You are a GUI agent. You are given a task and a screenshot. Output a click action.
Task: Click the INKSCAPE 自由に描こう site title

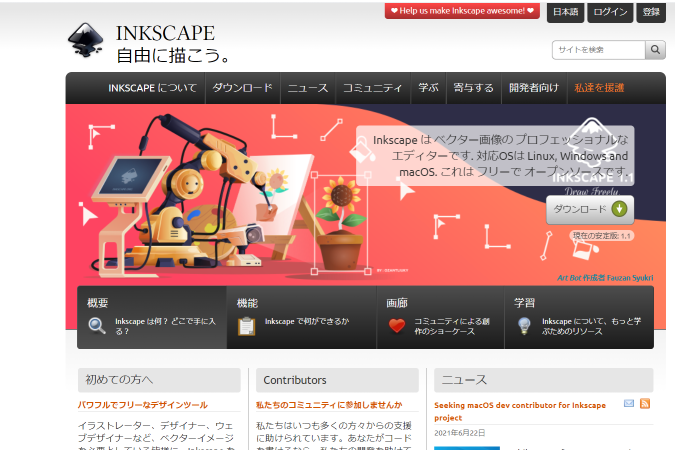tap(172, 44)
